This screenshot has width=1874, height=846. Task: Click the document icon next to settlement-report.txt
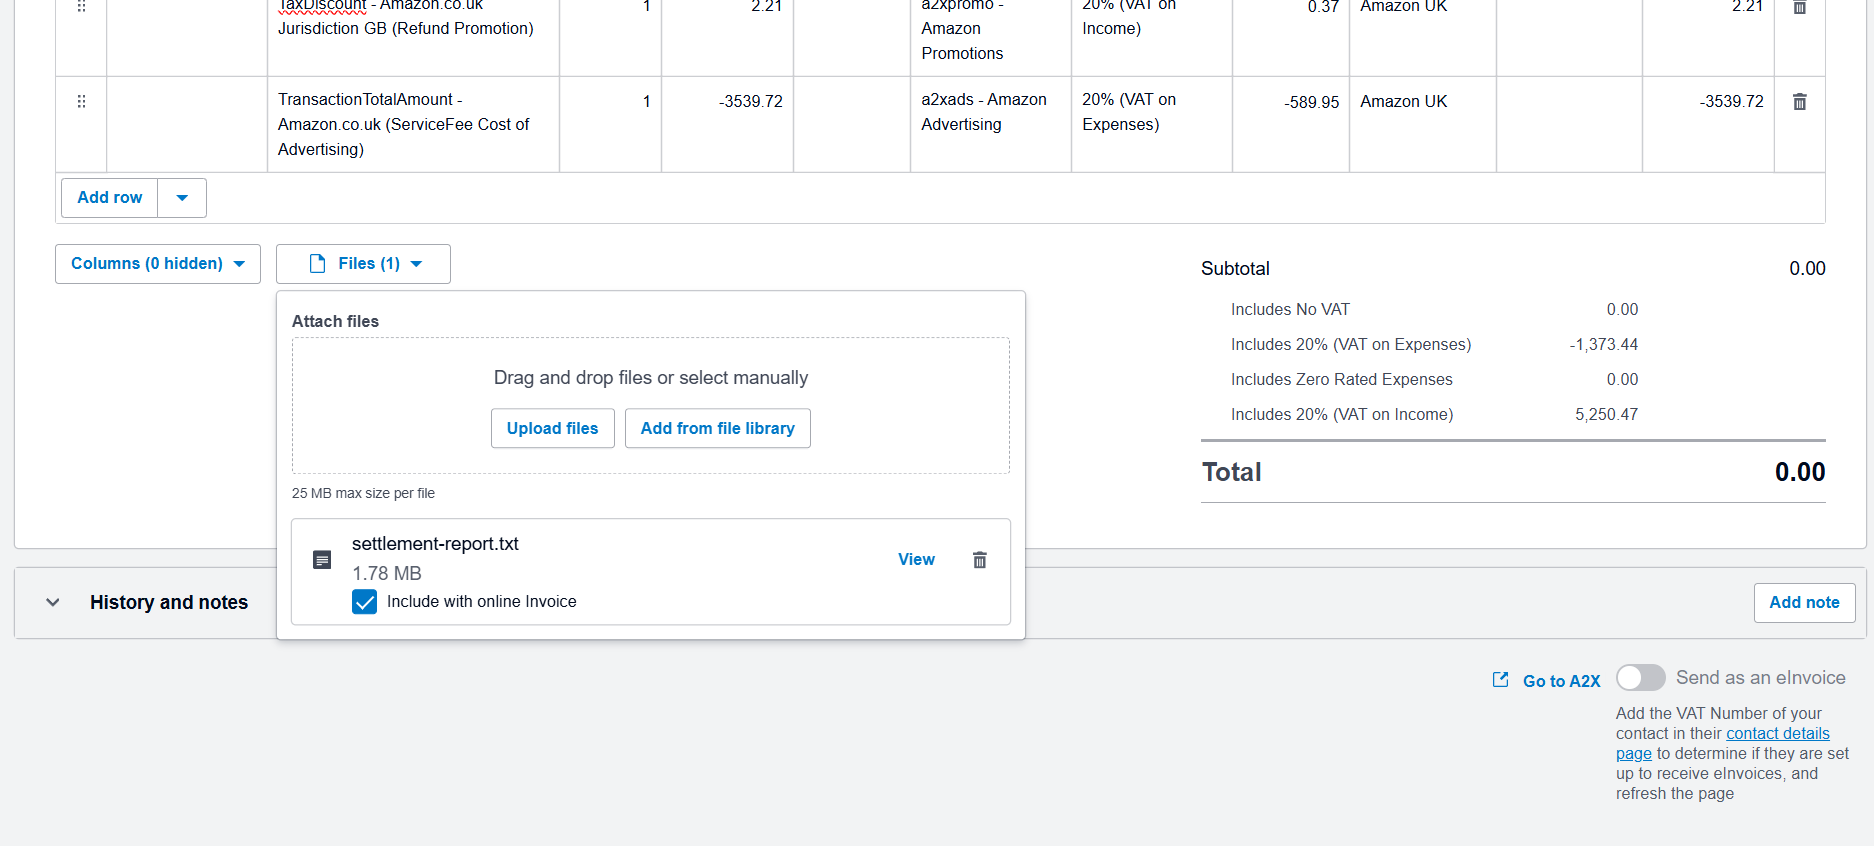[x=322, y=559]
